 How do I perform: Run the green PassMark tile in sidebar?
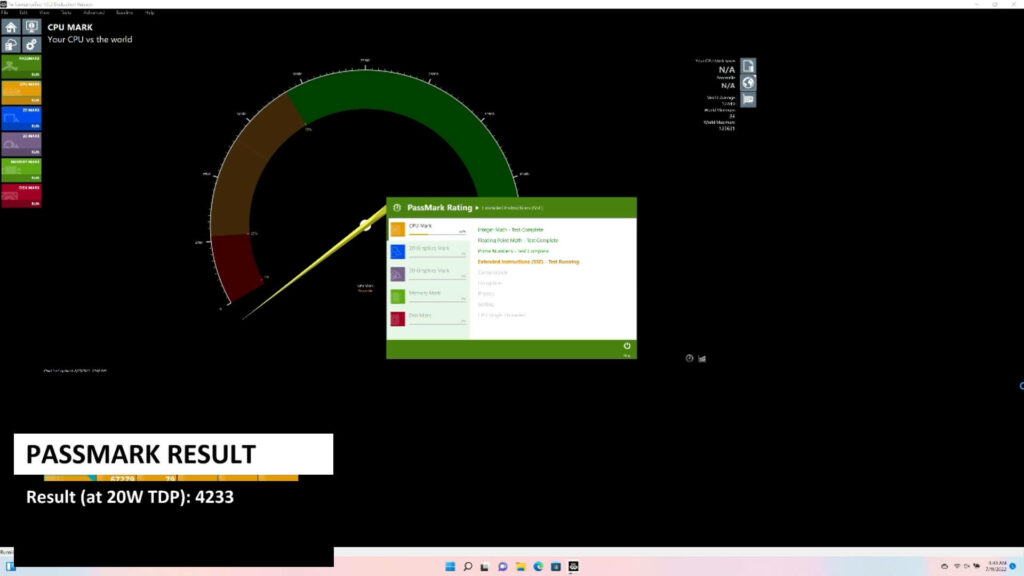coord(21,67)
